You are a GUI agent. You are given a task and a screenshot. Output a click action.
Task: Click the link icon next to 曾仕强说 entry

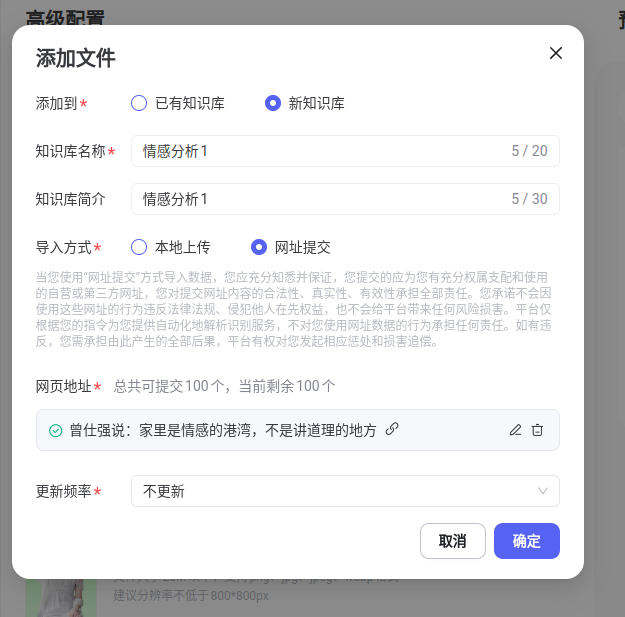(392, 429)
